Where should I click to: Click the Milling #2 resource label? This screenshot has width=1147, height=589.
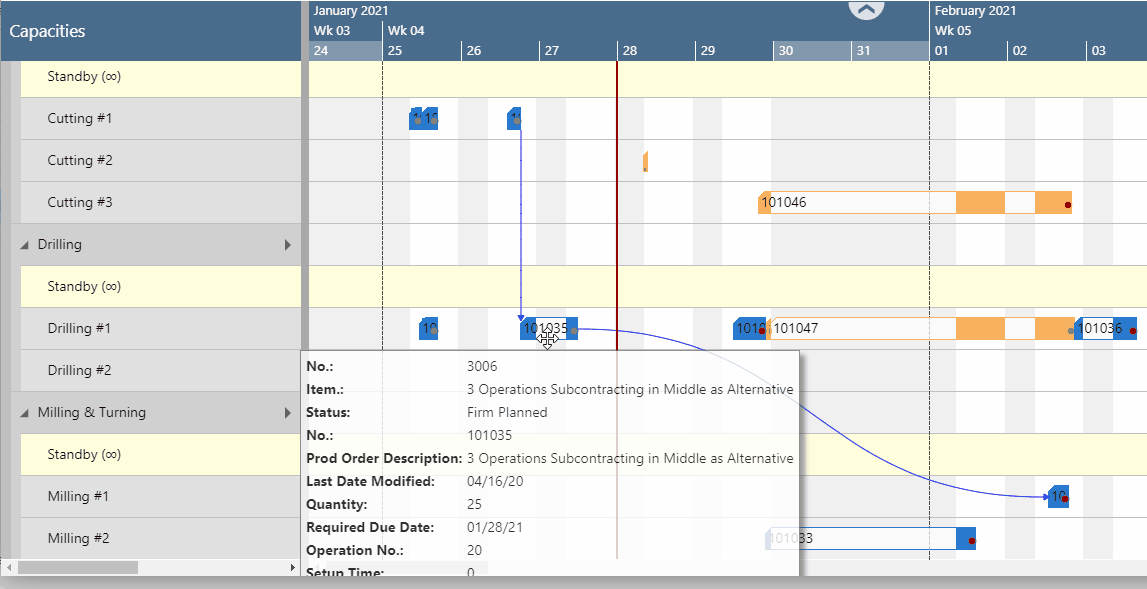[x=78, y=539]
